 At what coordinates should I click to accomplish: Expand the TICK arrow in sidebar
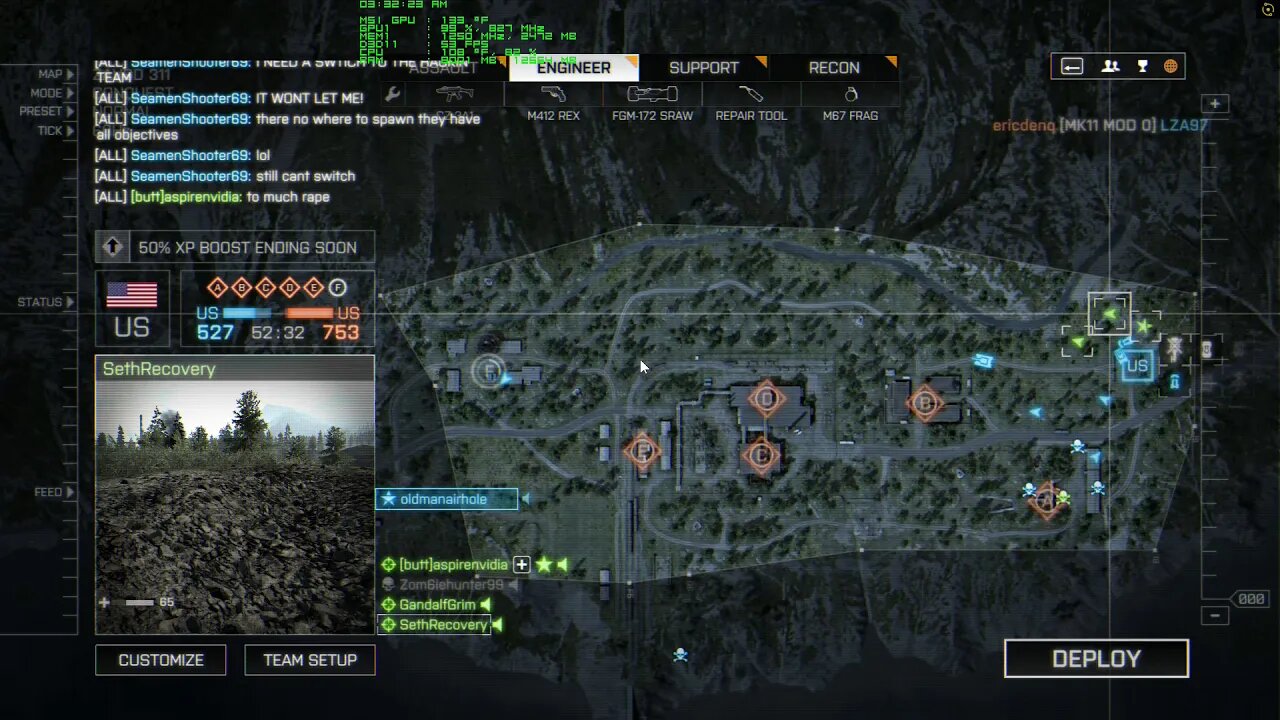point(70,131)
